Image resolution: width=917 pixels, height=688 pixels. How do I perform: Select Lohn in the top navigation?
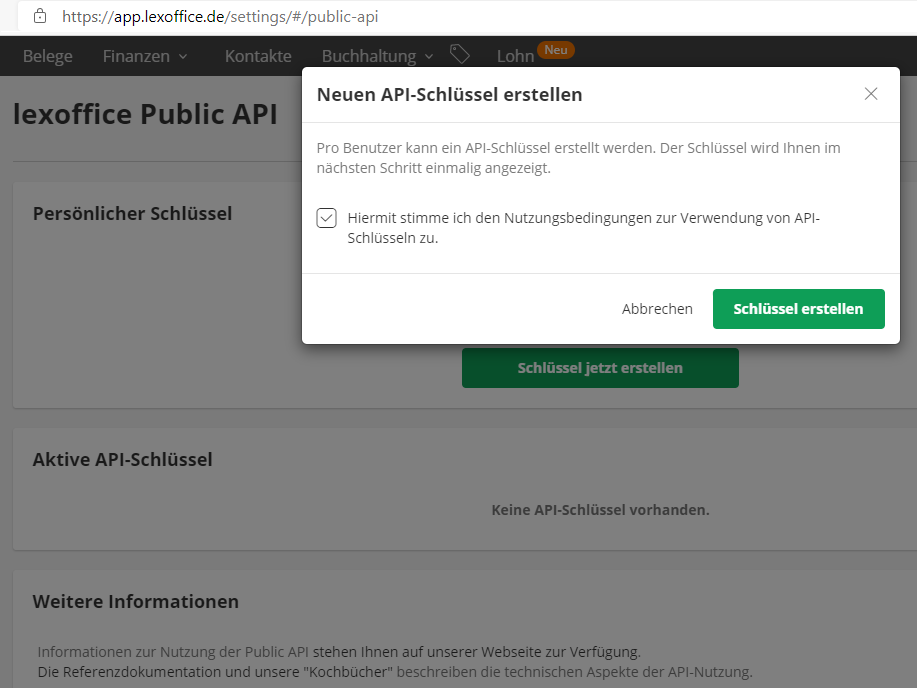click(x=513, y=56)
